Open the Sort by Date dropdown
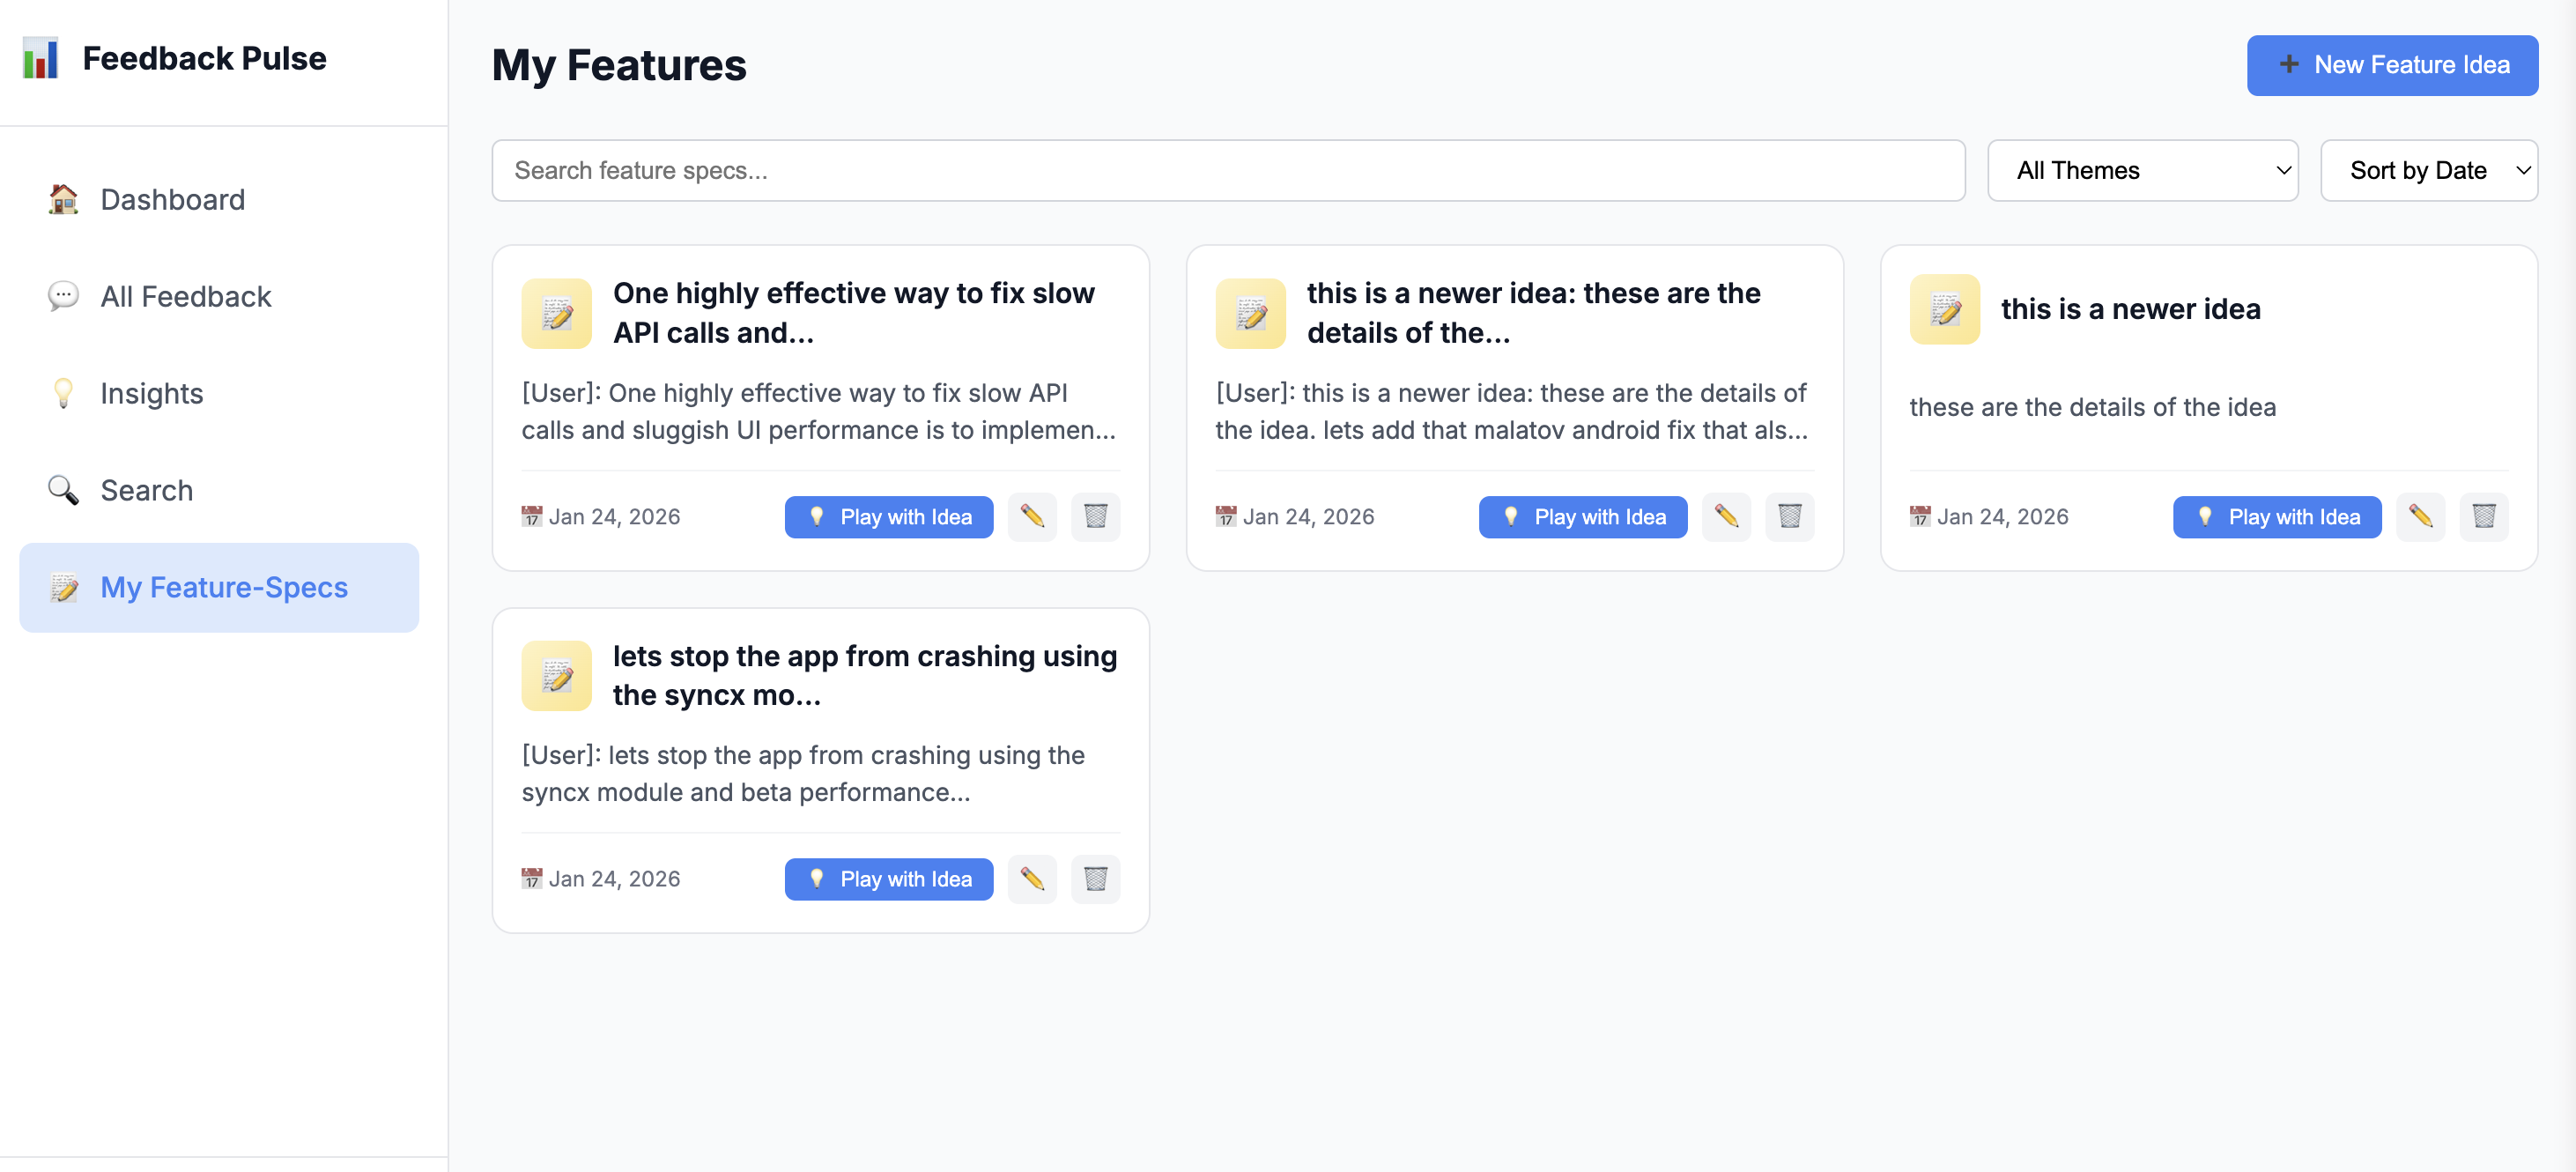Image resolution: width=2576 pixels, height=1172 pixels. 2429,170
